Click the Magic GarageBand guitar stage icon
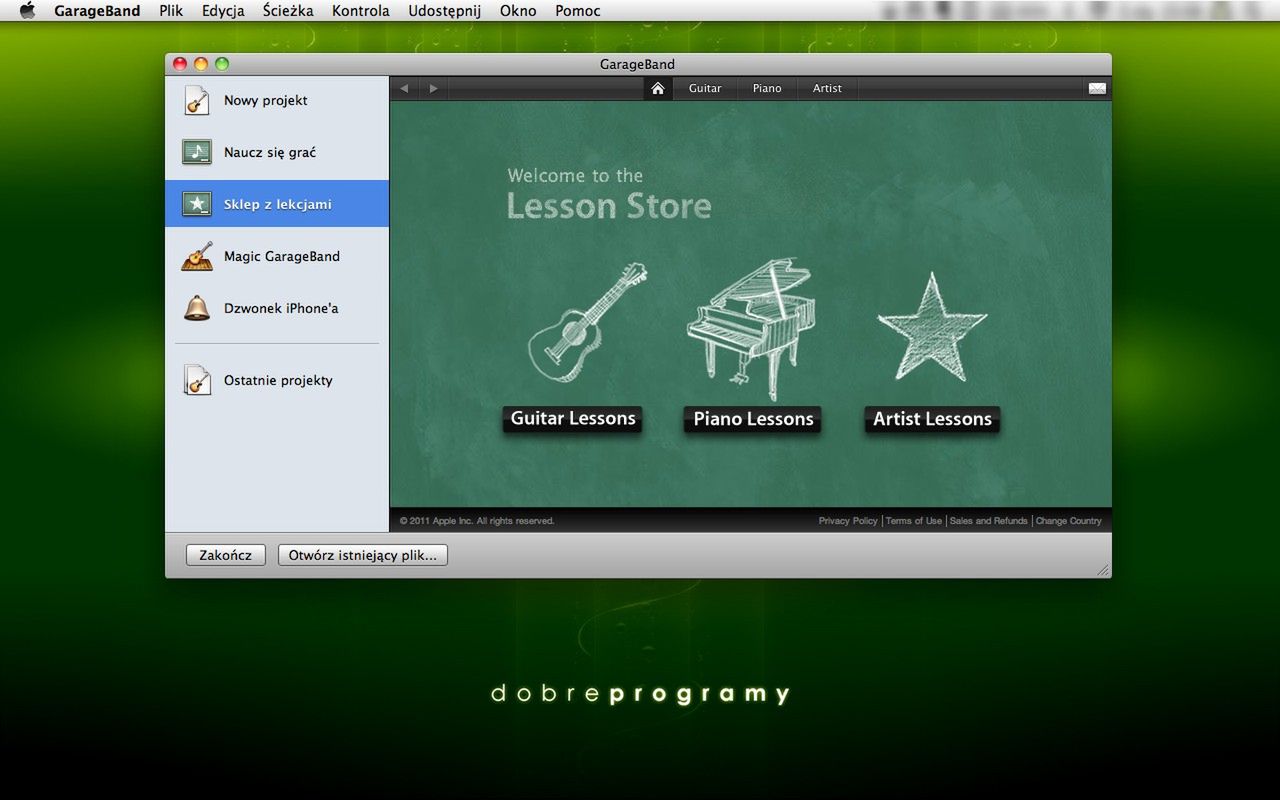1280x800 pixels. (197, 256)
